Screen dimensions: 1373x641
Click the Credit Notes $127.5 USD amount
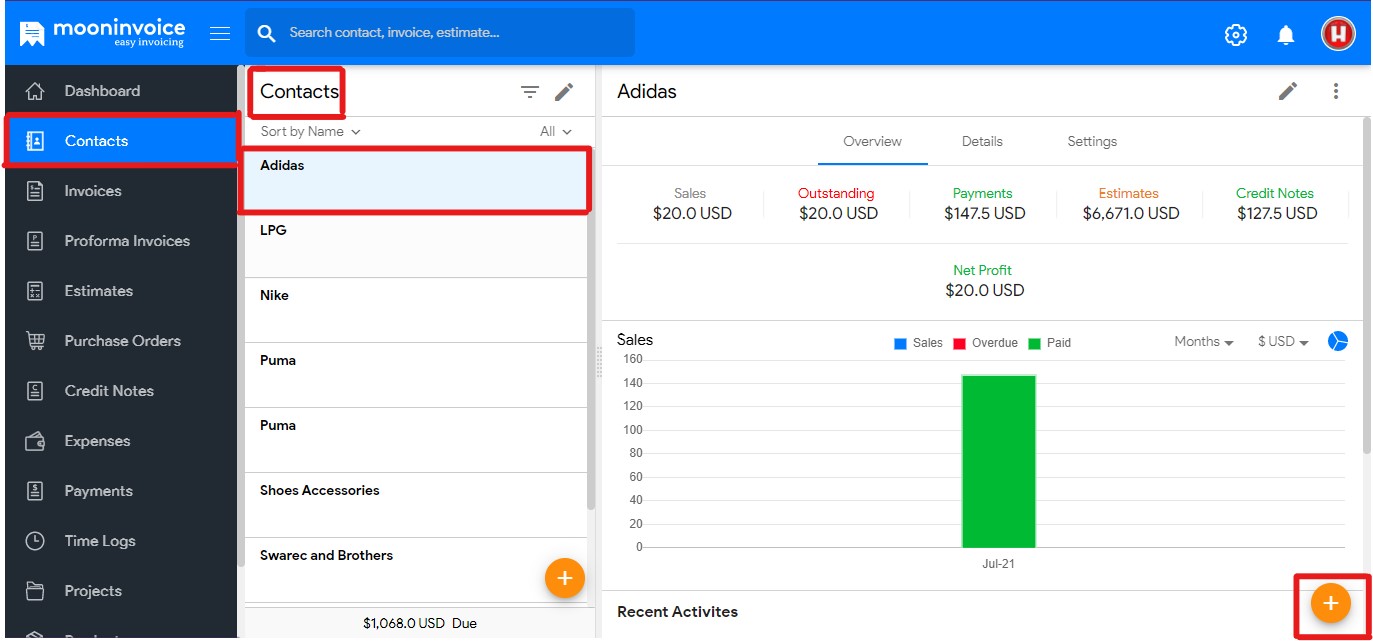[1277, 213]
